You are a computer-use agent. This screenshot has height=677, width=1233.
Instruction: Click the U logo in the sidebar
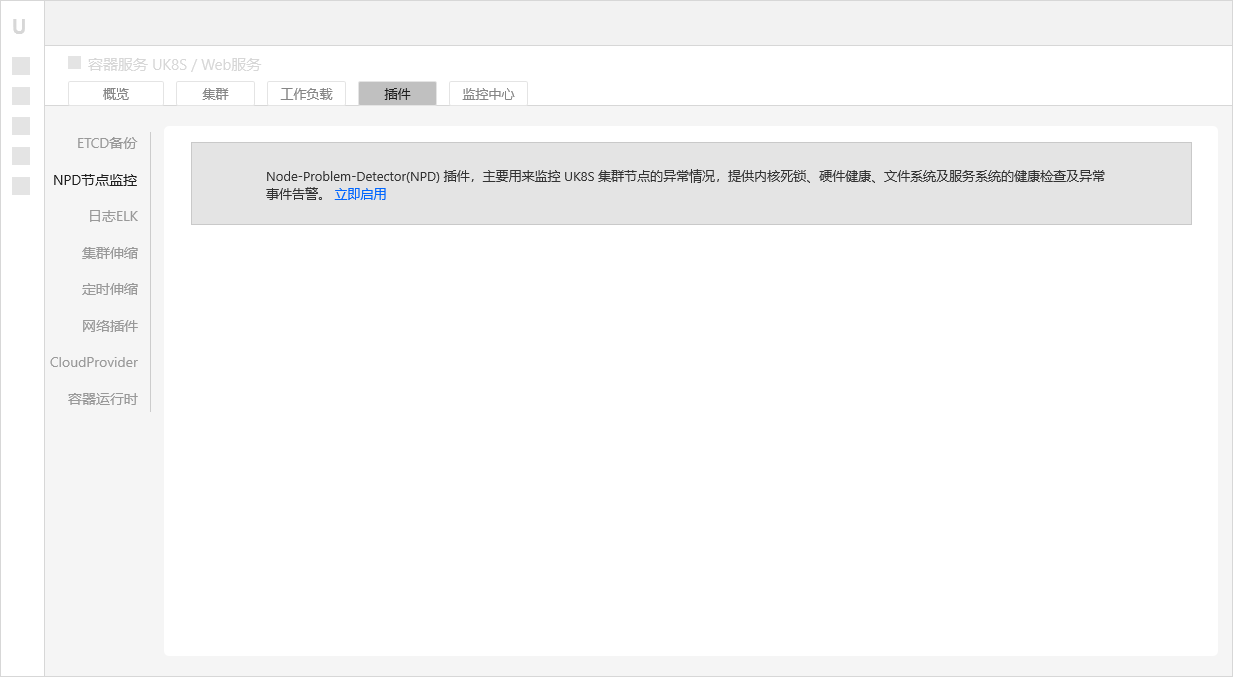pos(19,27)
